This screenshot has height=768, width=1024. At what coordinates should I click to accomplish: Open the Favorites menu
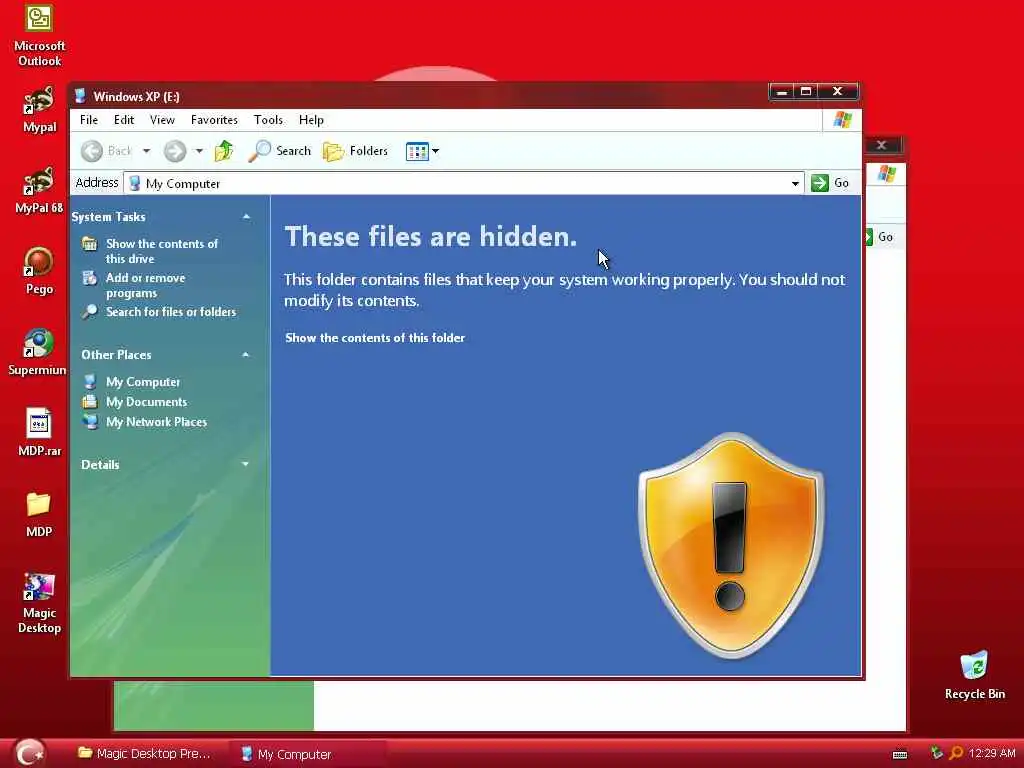(x=214, y=120)
